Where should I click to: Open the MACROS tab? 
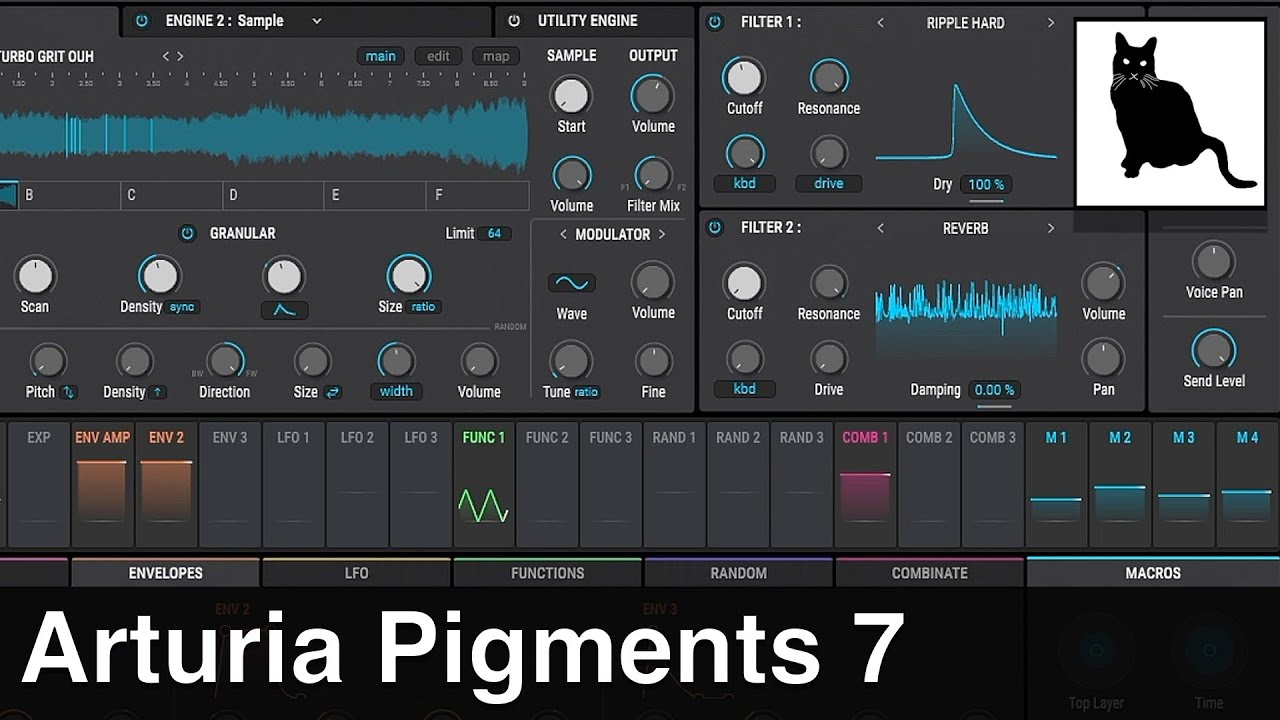coord(1153,573)
